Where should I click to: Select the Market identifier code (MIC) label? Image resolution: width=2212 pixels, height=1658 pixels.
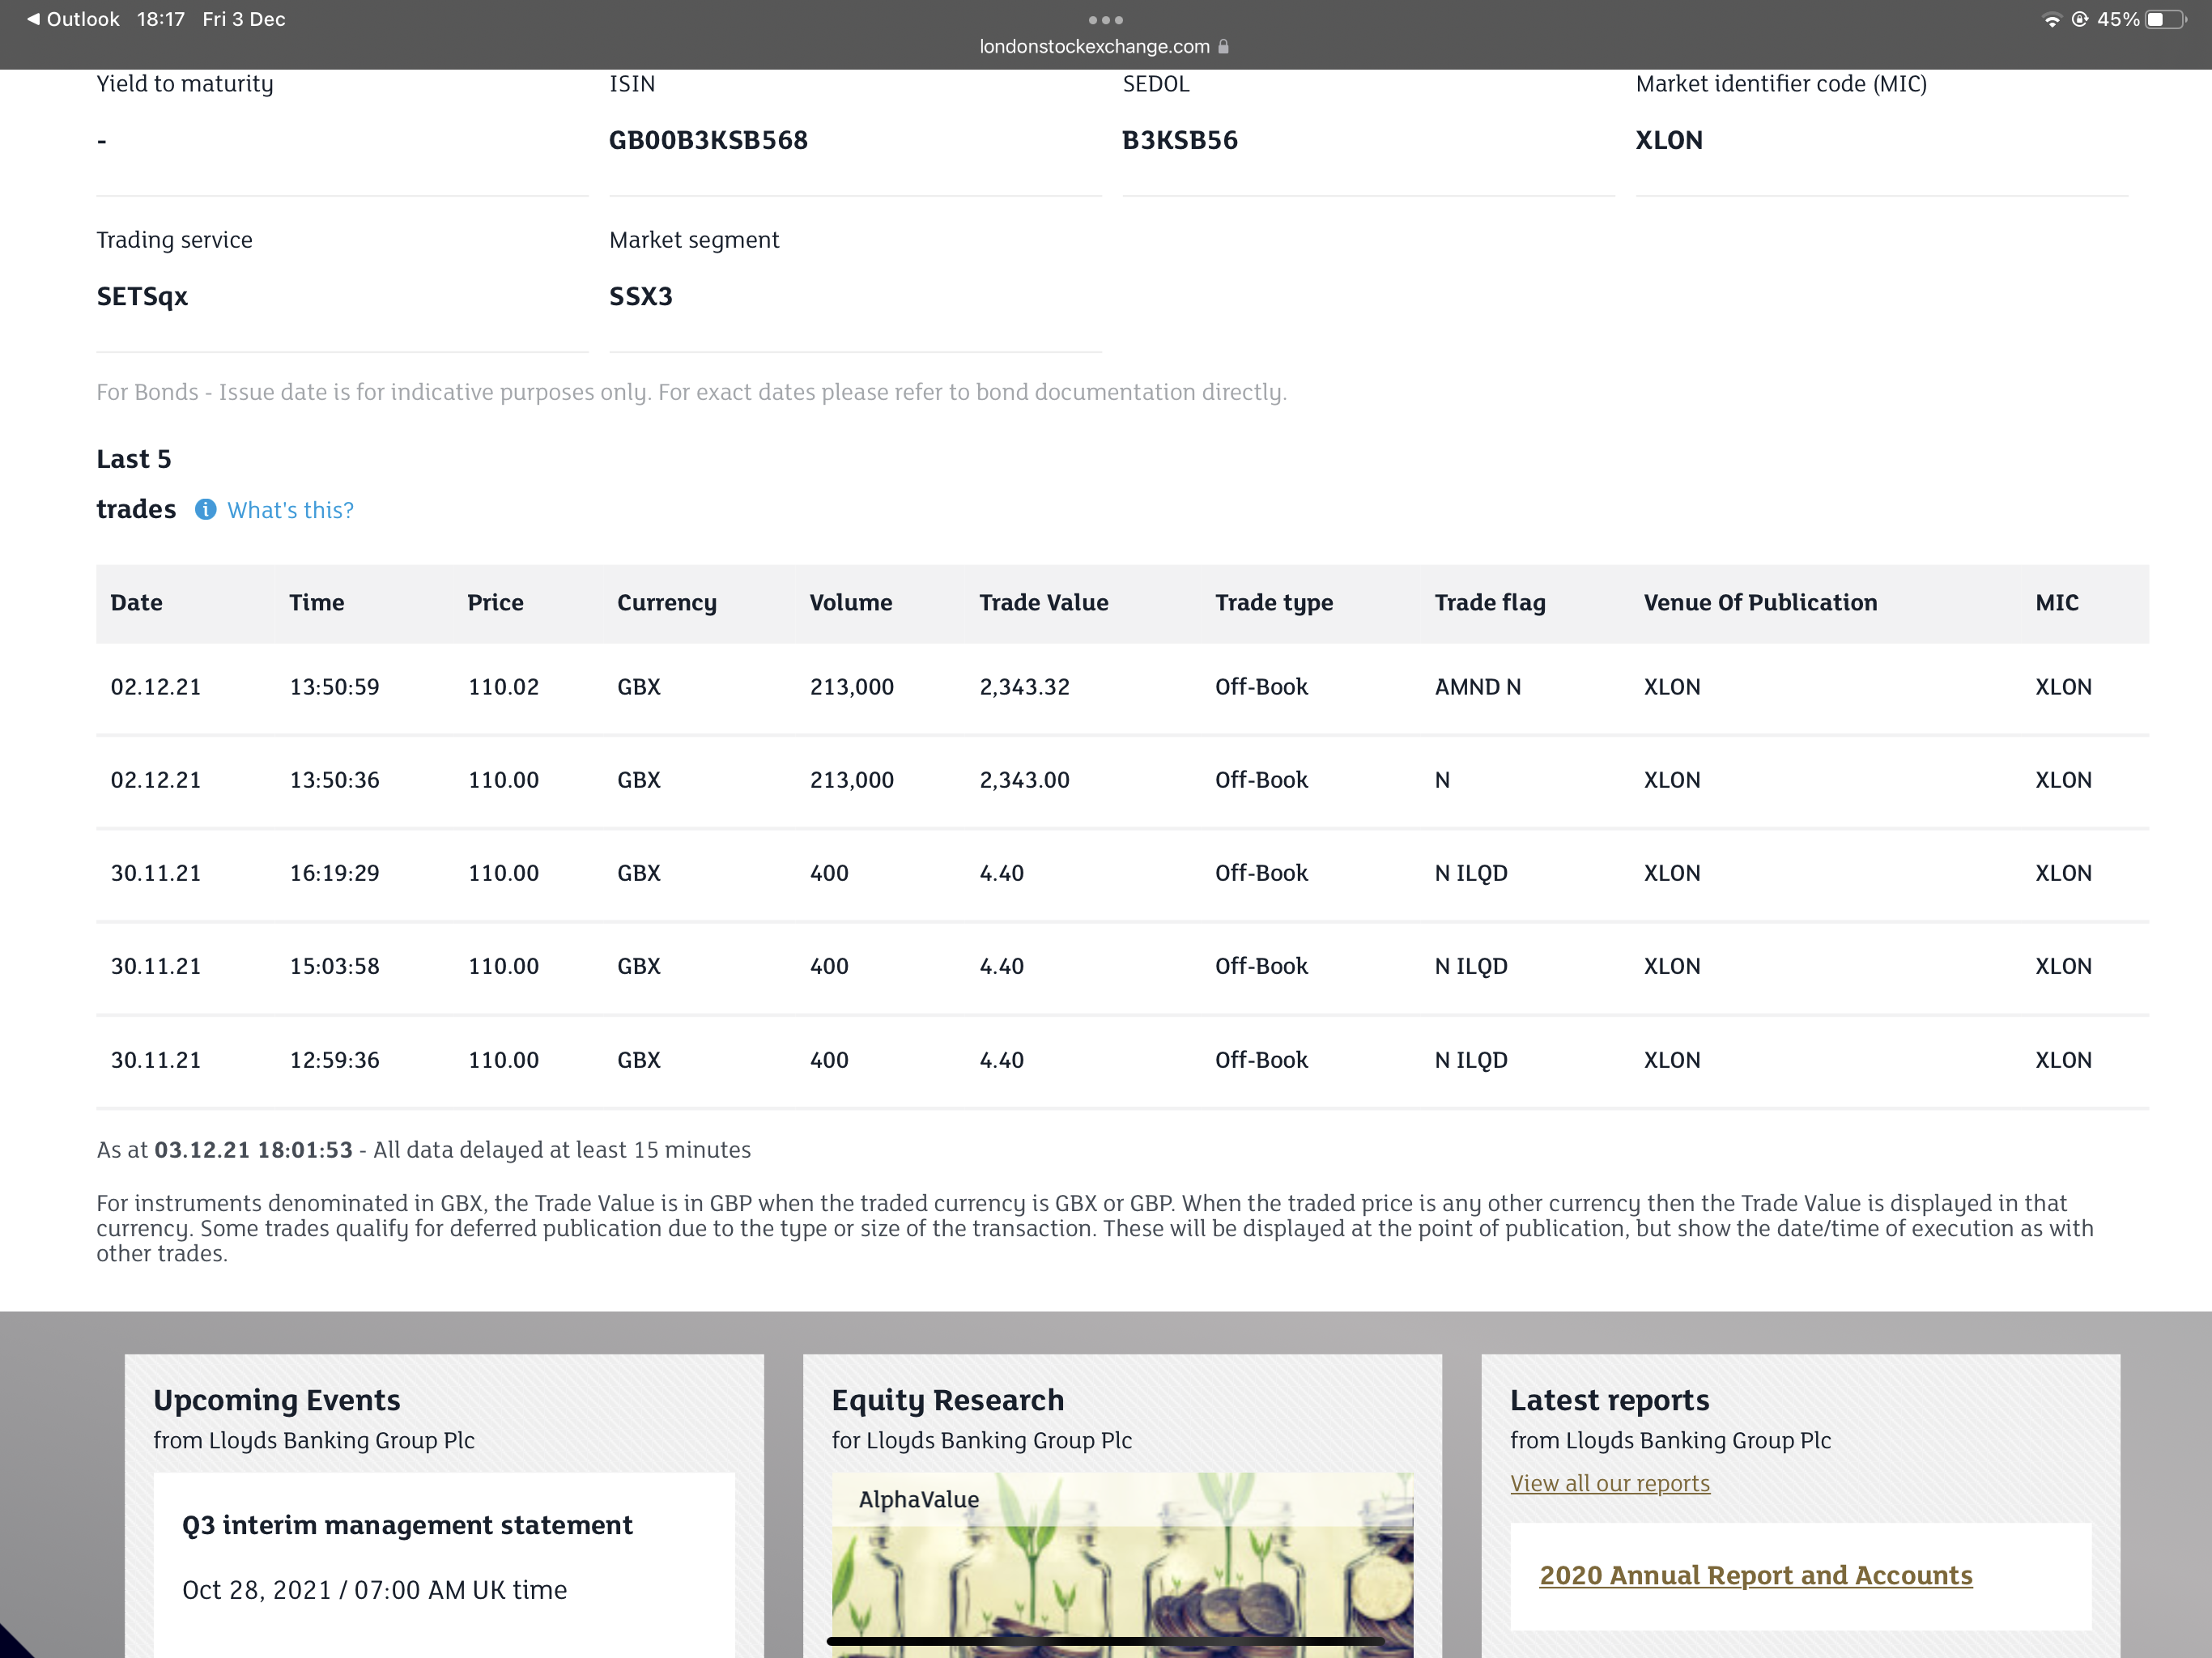click(1781, 84)
